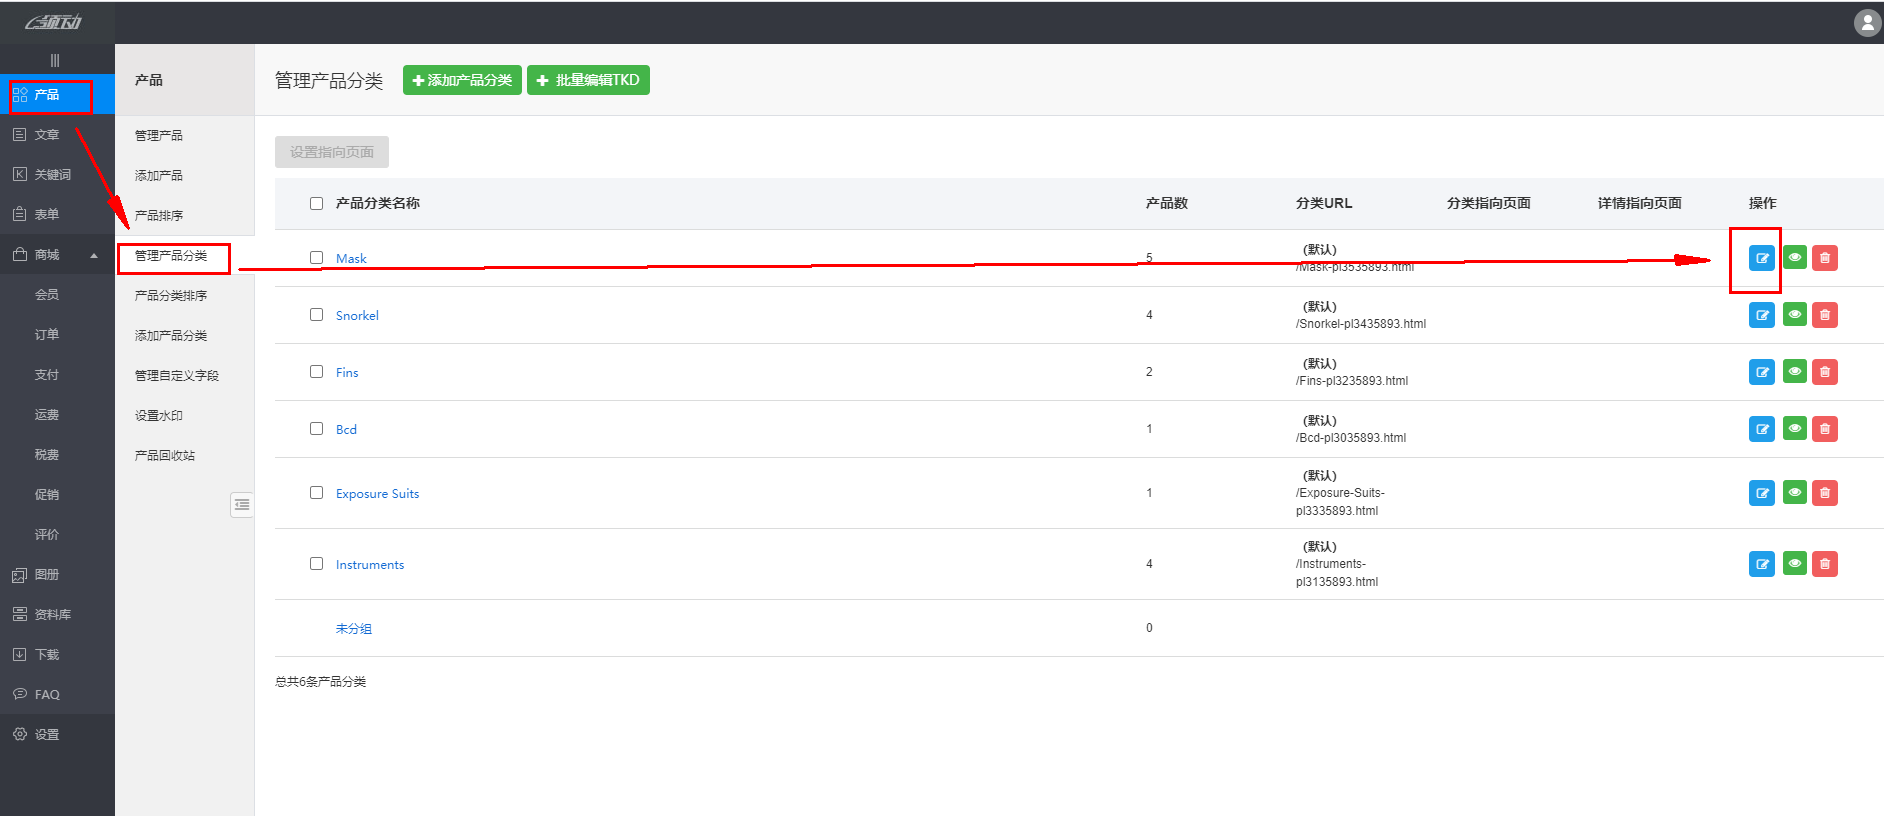
Task: Open the user profile avatar icon
Action: tap(1866, 22)
